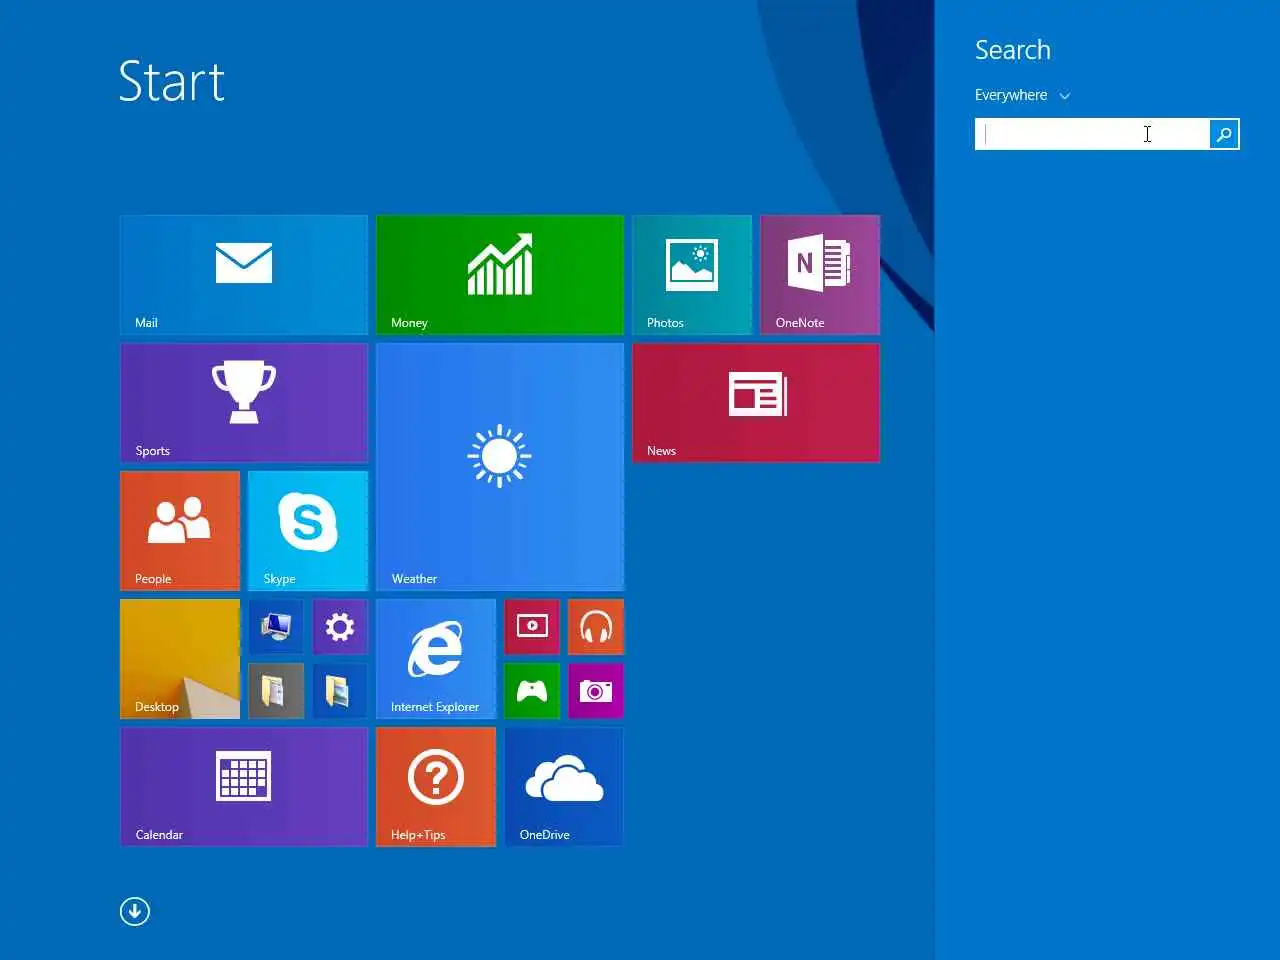Open the Skype tile
This screenshot has width=1280, height=960.
click(x=308, y=531)
